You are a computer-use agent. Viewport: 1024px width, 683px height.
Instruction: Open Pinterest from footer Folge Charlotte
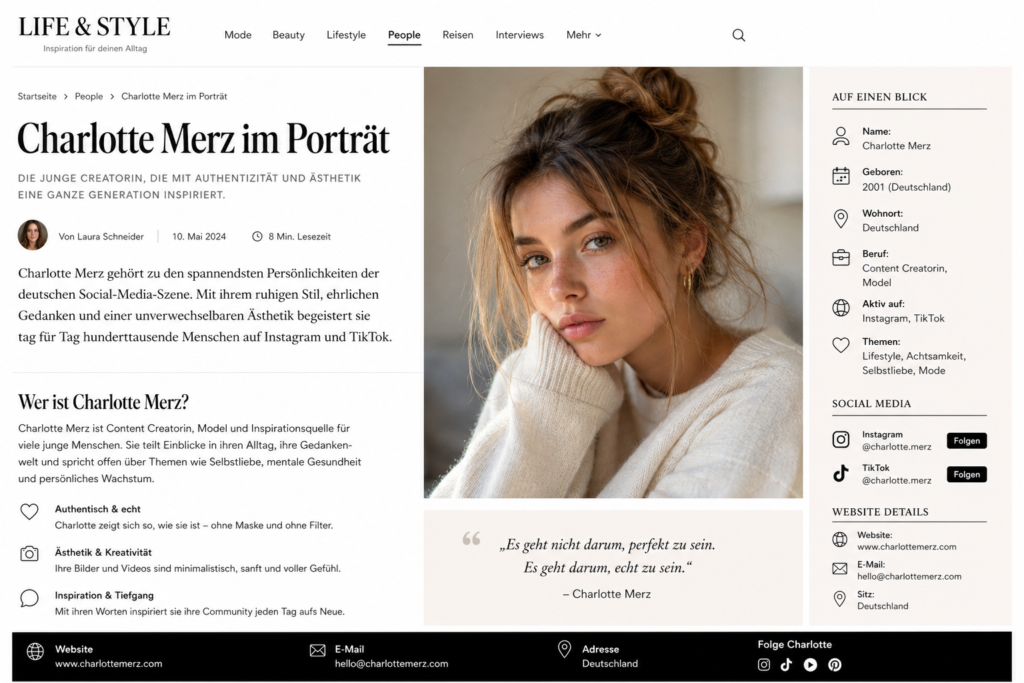(835, 665)
